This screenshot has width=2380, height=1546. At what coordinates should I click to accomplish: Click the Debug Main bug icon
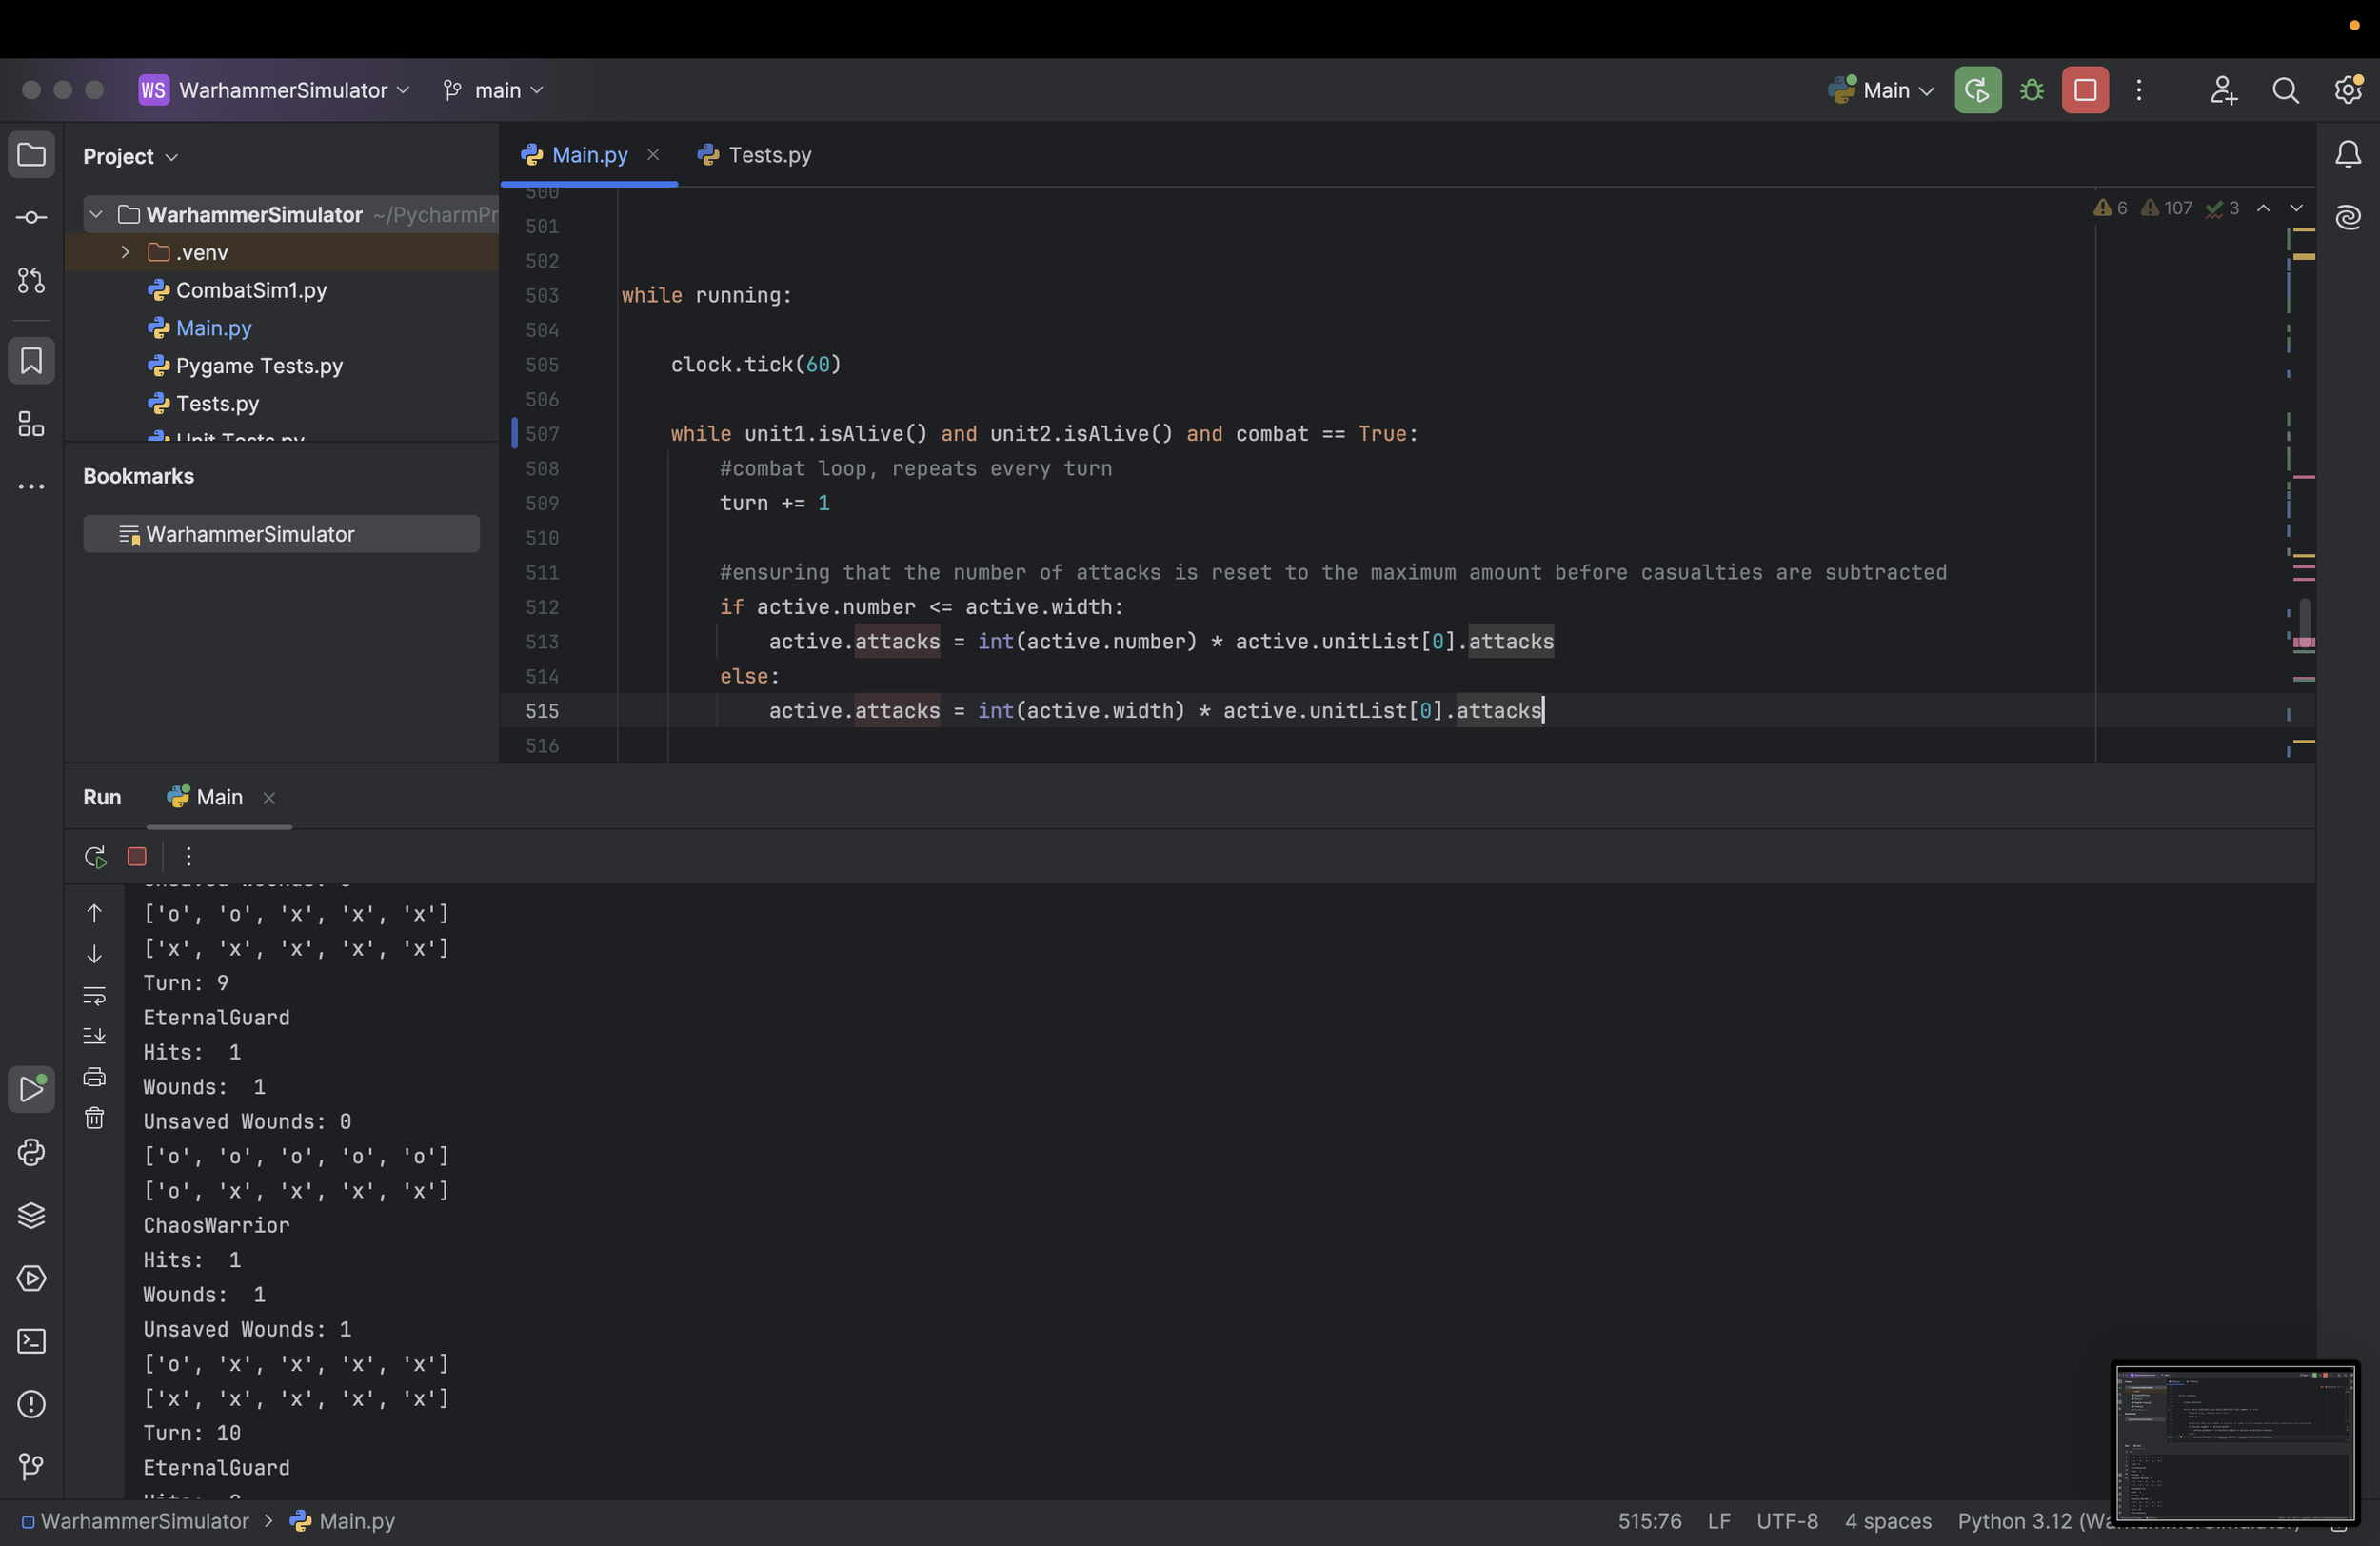tap(2032, 90)
